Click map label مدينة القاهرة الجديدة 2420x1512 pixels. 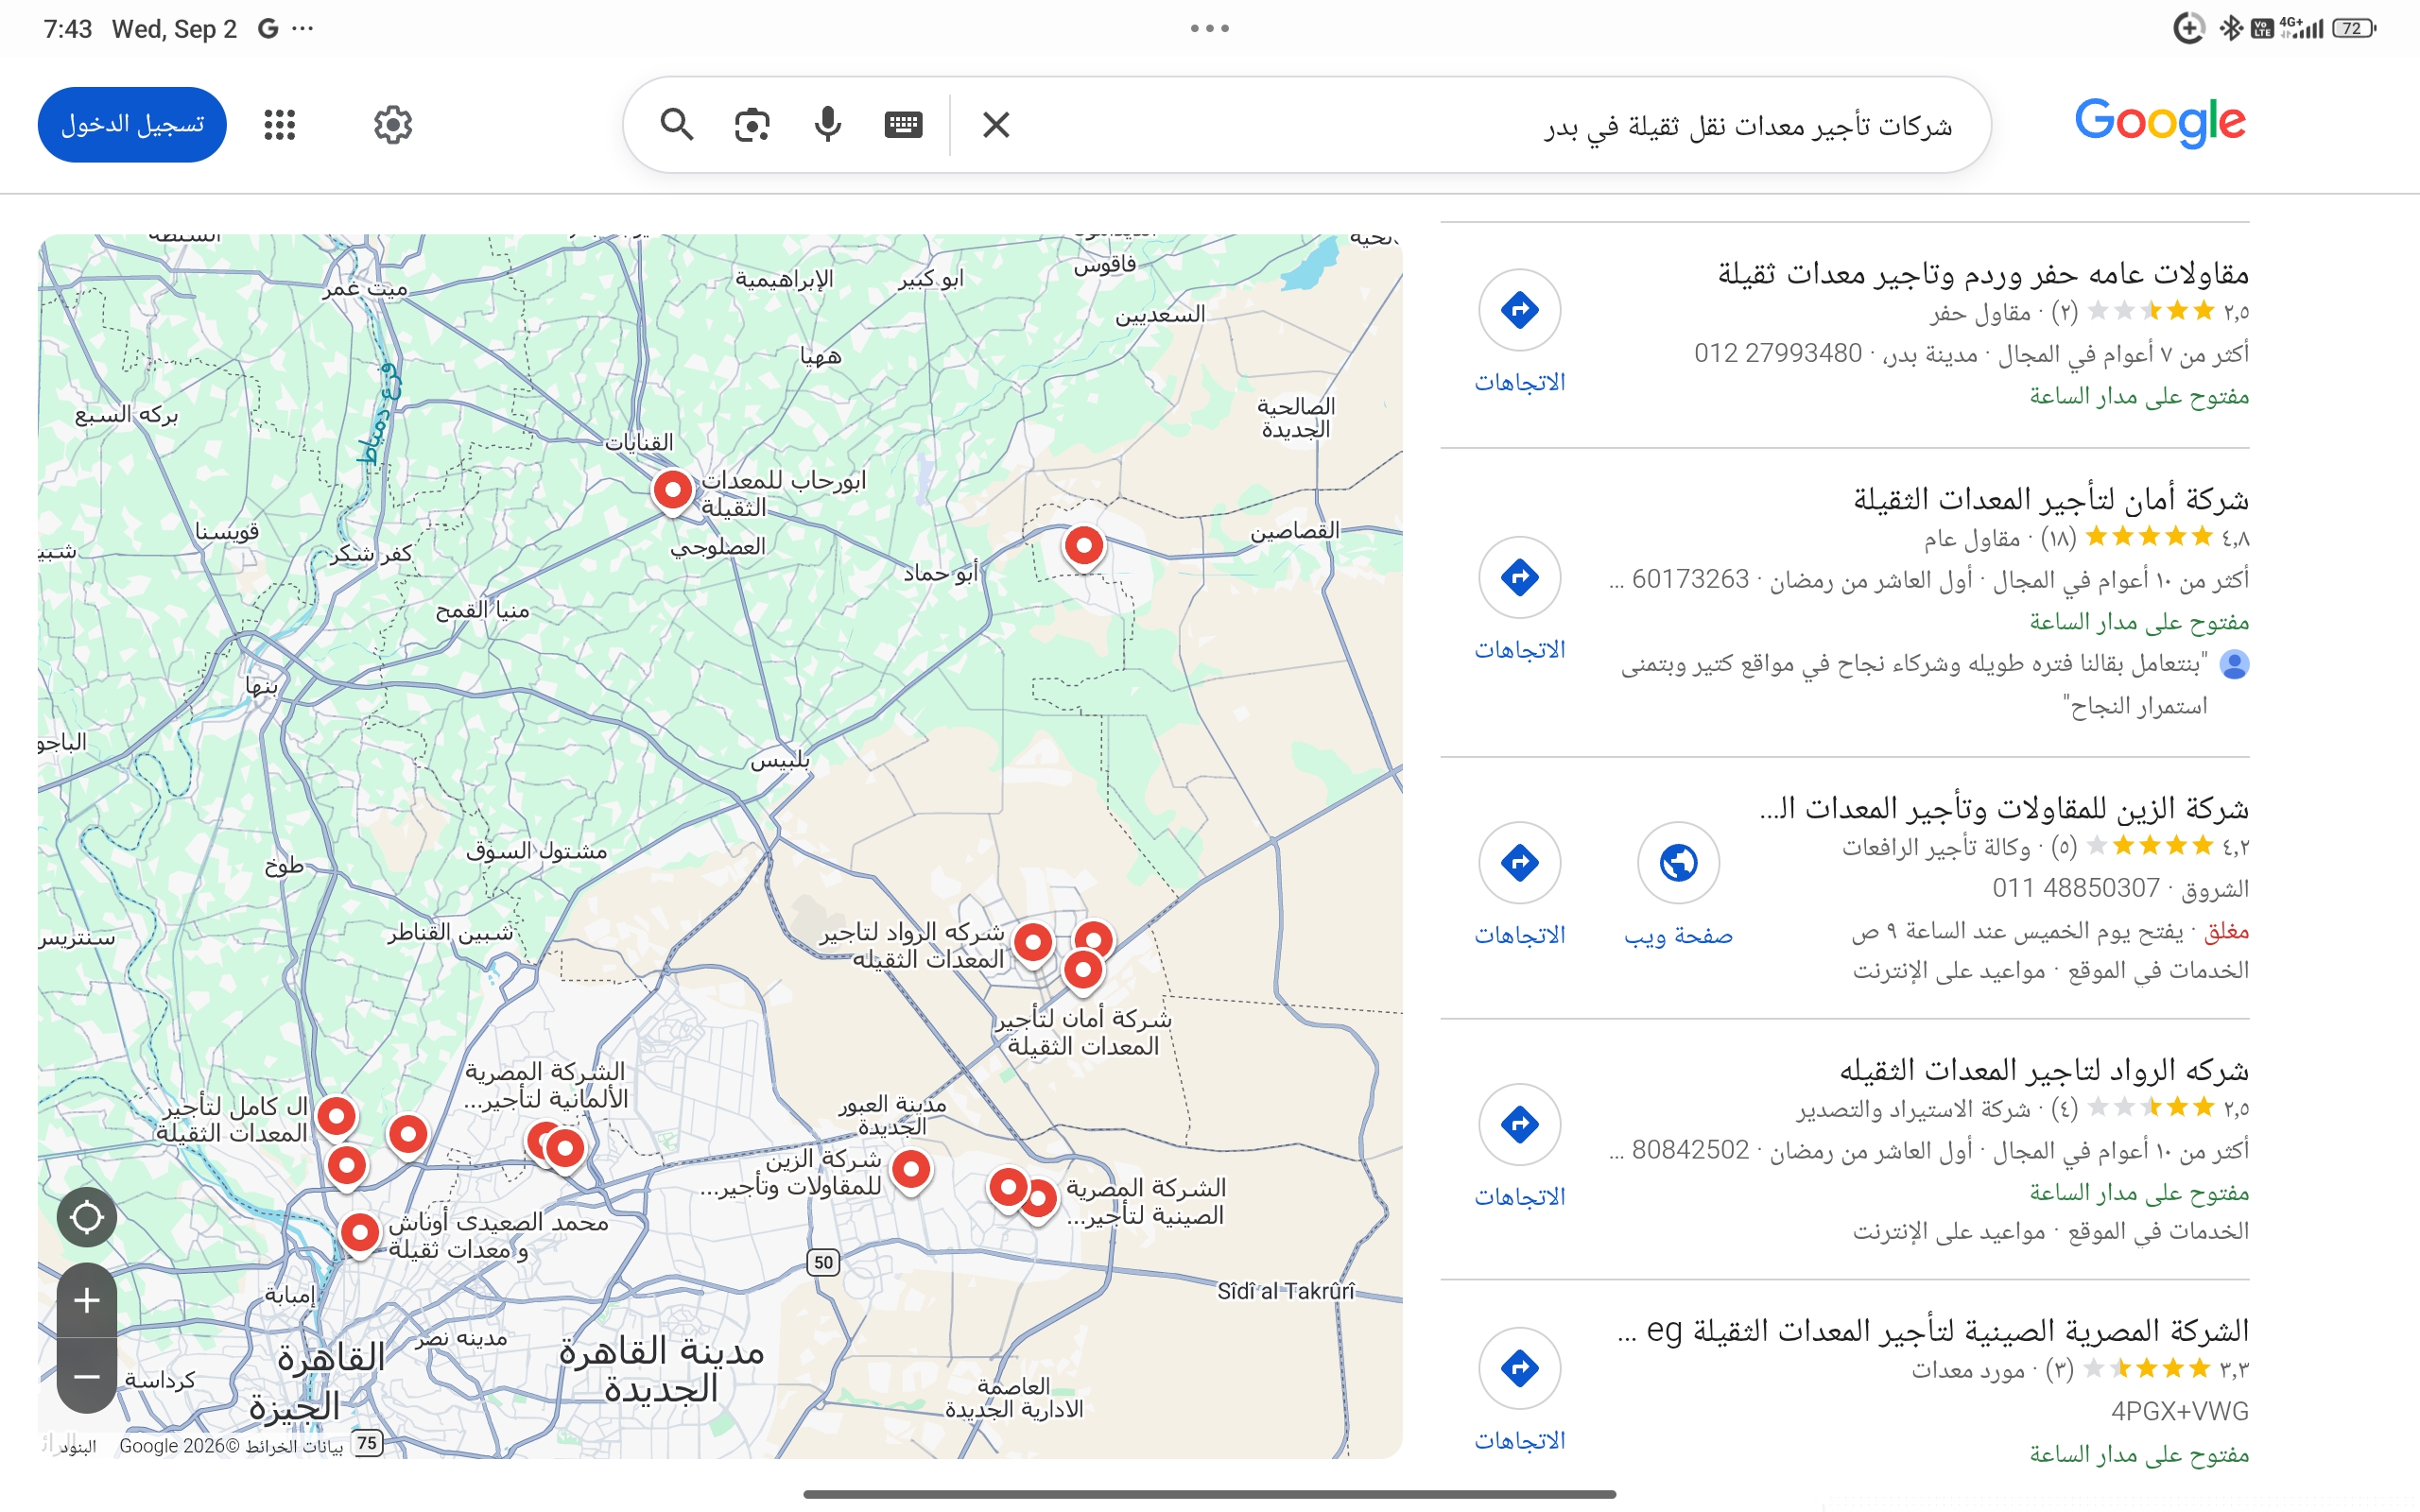point(661,1370)
